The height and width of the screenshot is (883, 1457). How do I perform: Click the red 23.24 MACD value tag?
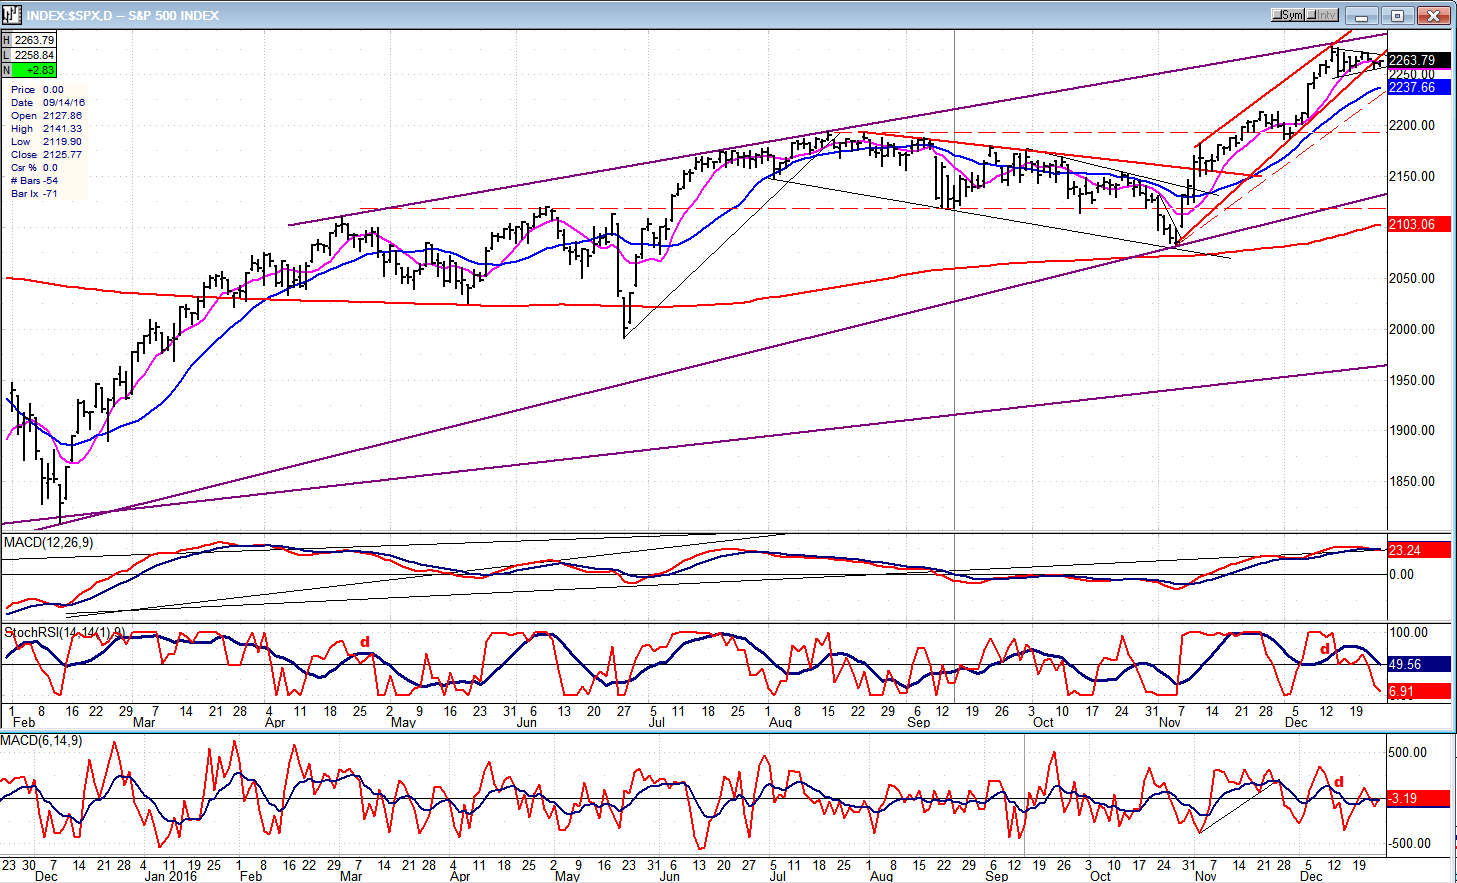(1419, 550)
